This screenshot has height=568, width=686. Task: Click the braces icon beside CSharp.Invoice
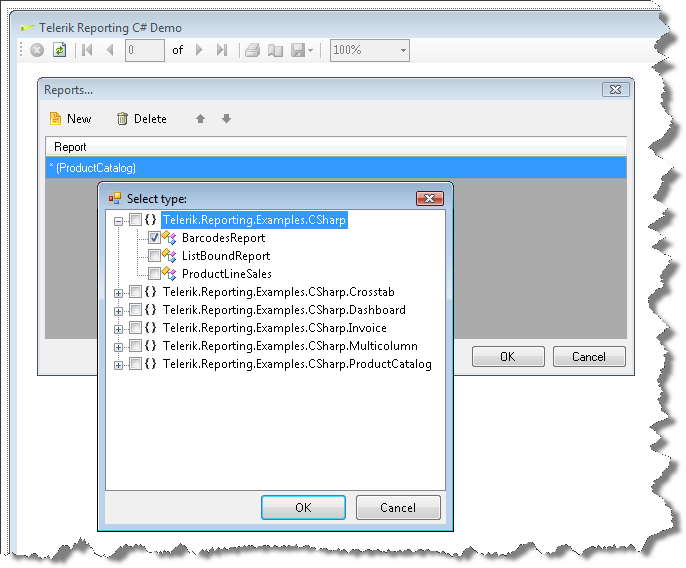tap(150, 327)
